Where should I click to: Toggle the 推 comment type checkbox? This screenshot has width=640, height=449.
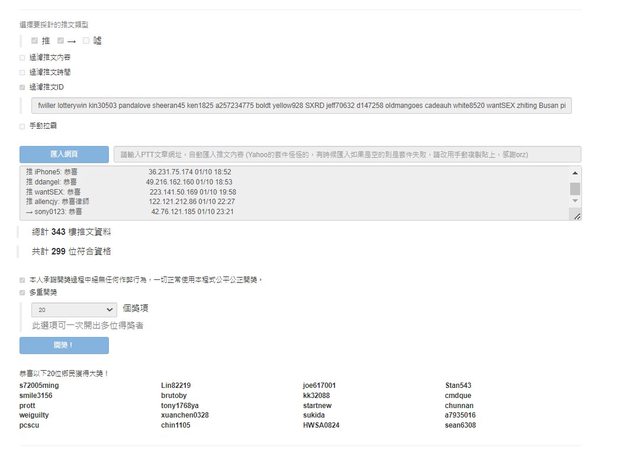click(35, 41)
